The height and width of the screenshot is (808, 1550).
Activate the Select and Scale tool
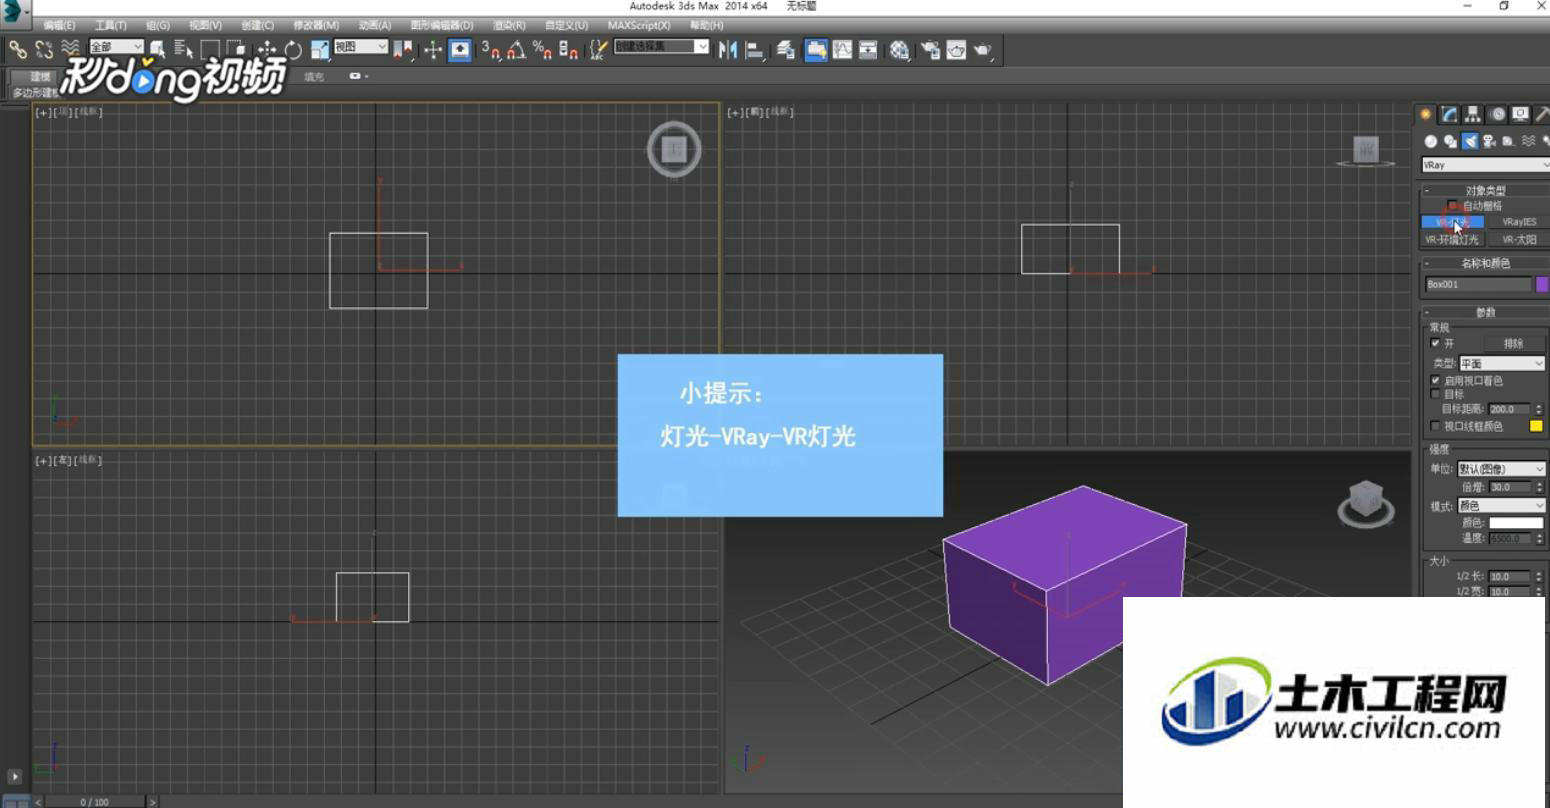[x=321, y=50]
